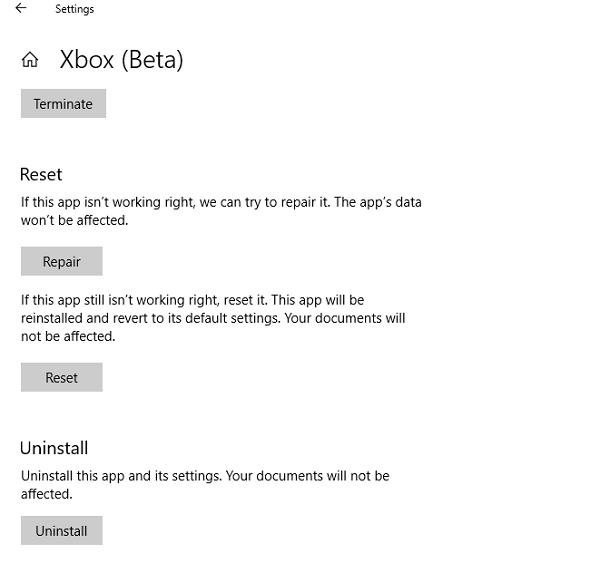Click the "won't be affected." text line
The image size is (600, 563).
[x=74, y=220]
